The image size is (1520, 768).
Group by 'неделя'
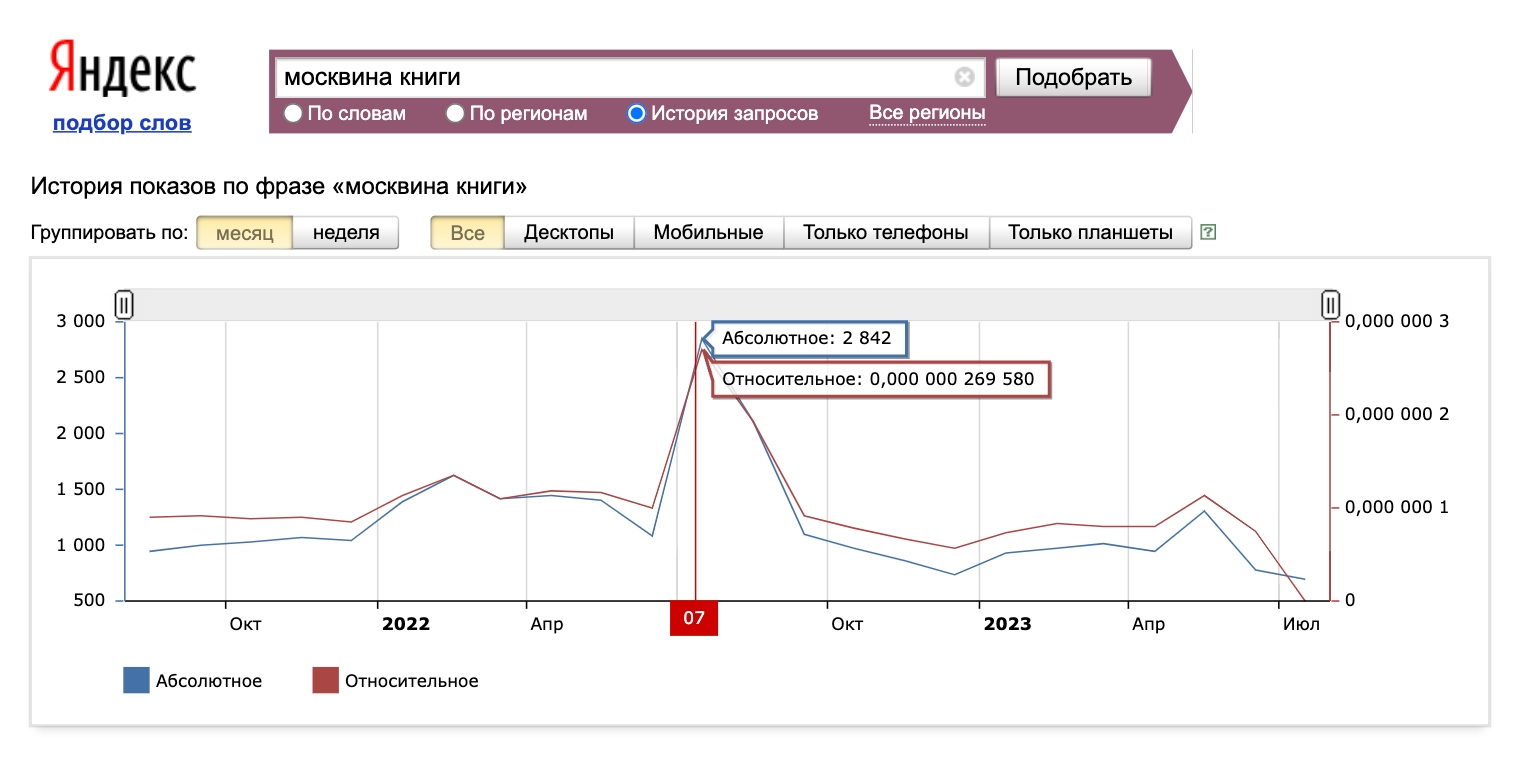[346, 233]
